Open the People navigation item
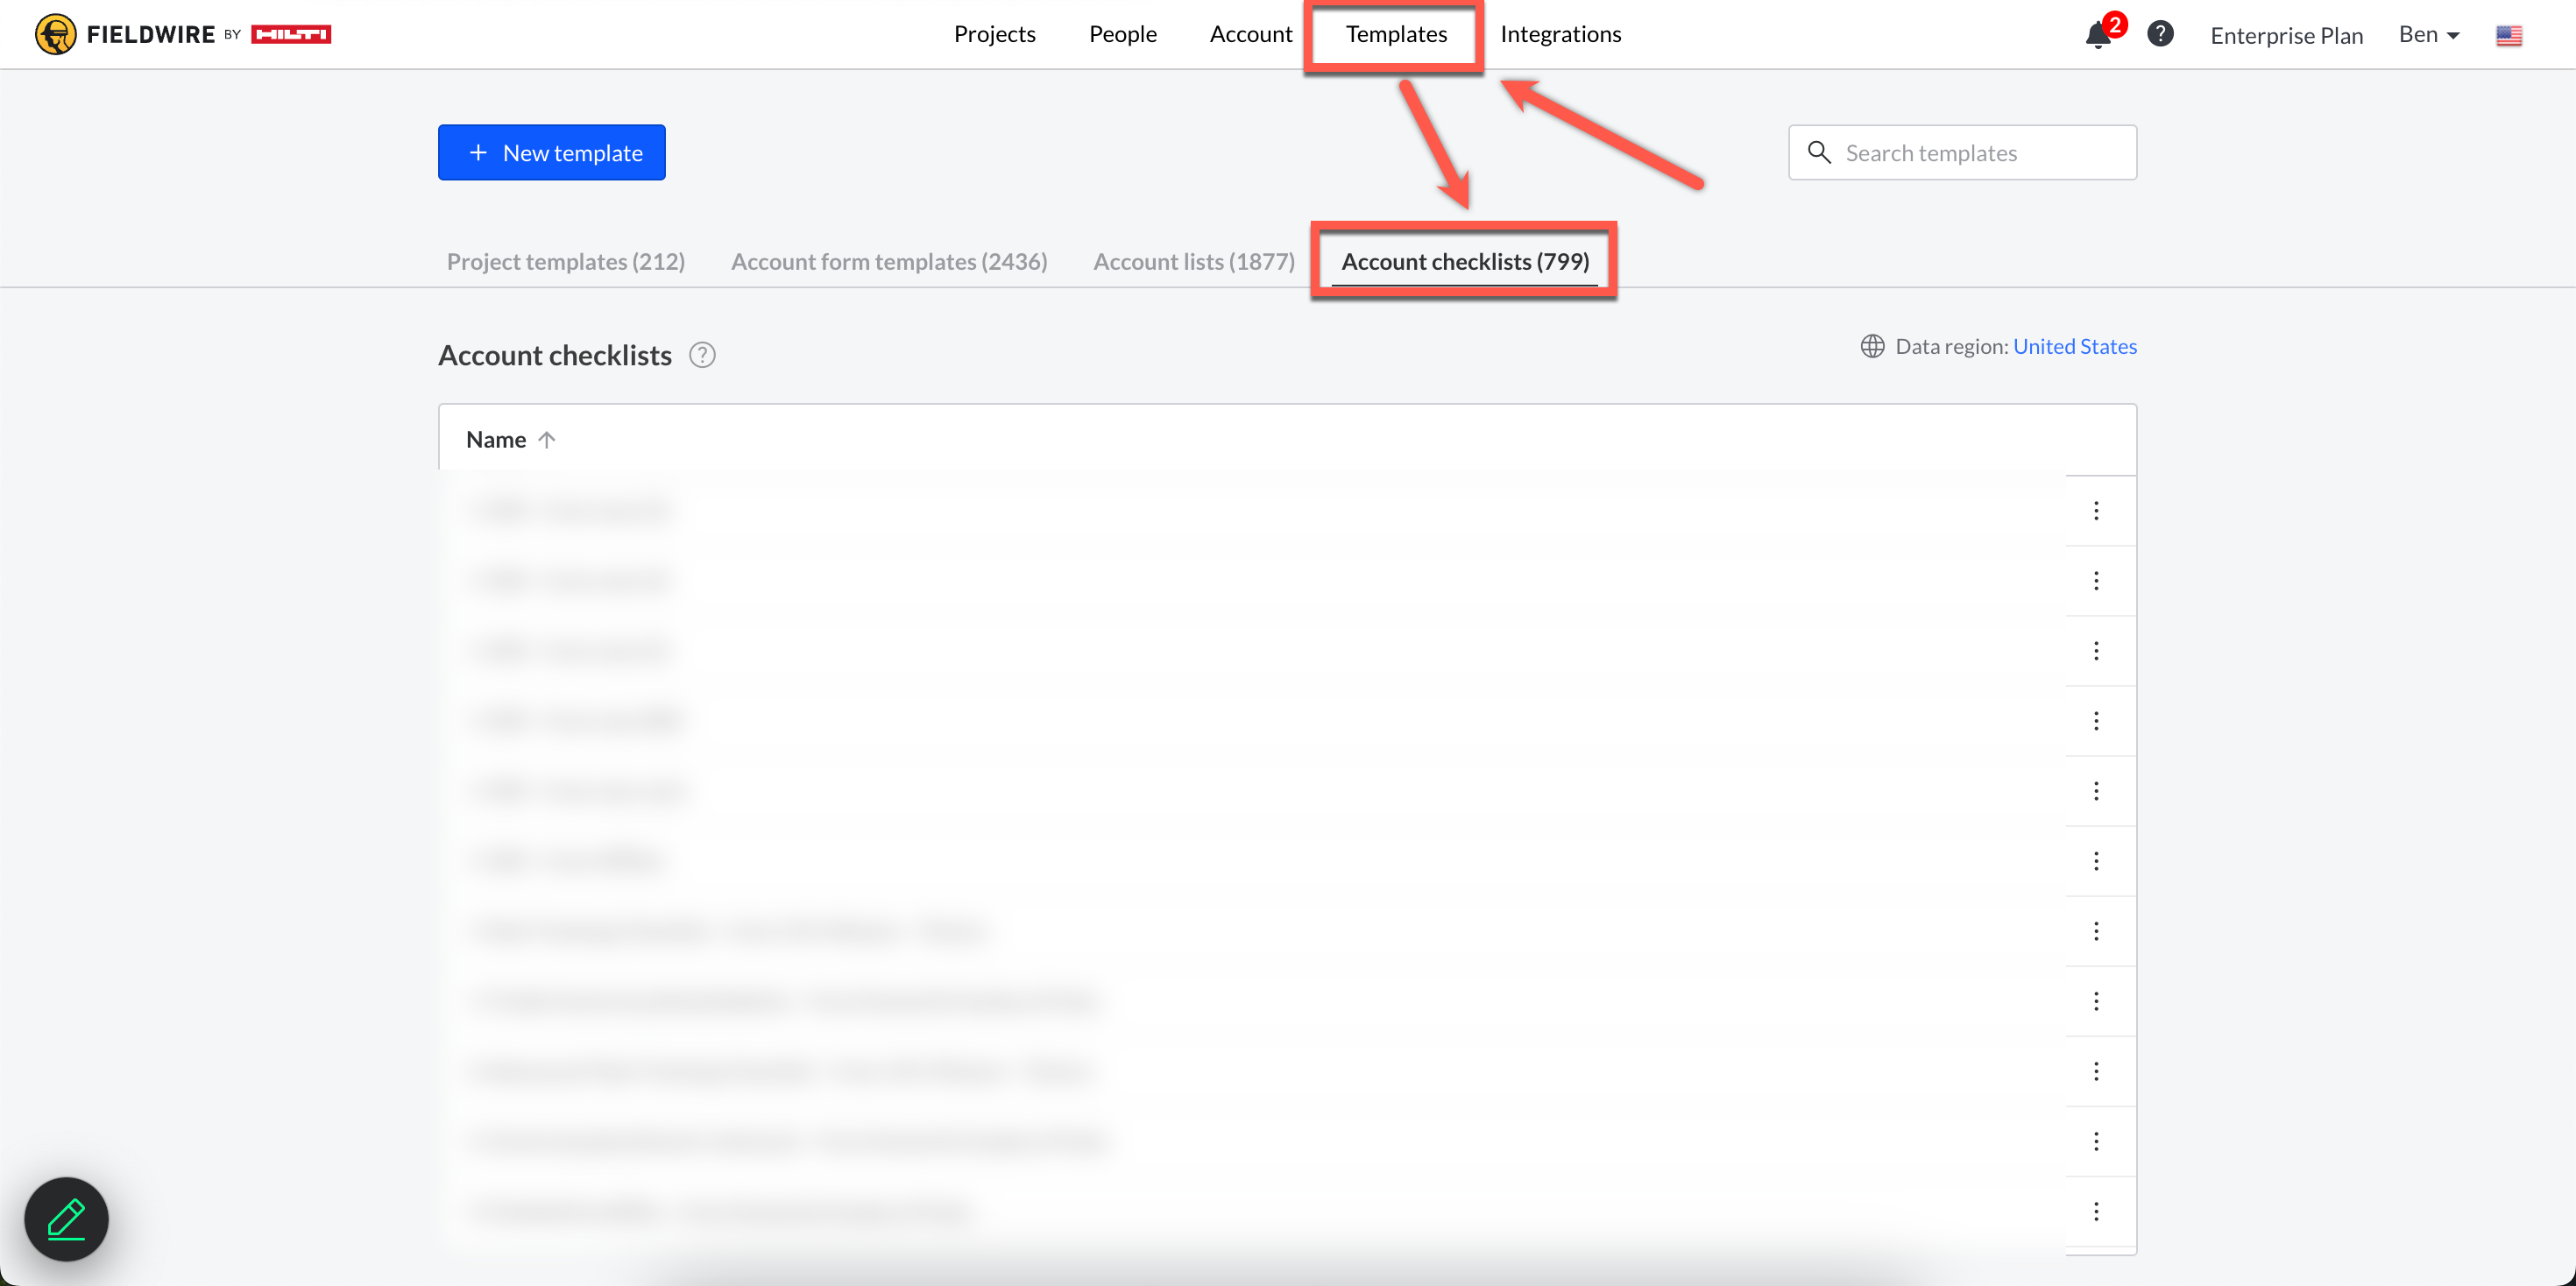This screenshot has width=2576, height=1286. click(x=1122, y=34)
